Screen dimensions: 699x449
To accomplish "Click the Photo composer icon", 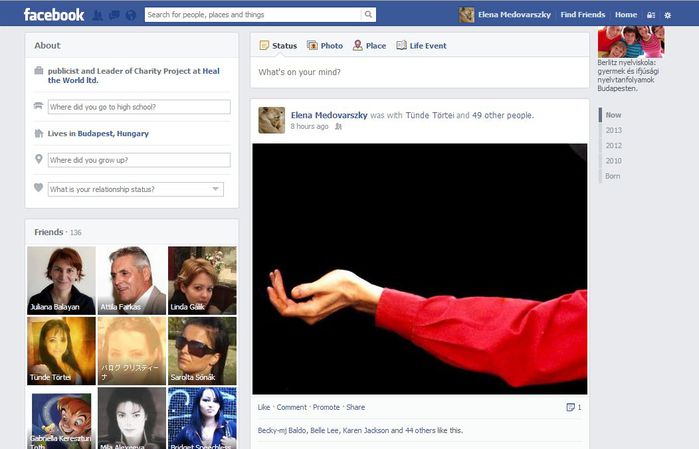I will coord(312,45).
